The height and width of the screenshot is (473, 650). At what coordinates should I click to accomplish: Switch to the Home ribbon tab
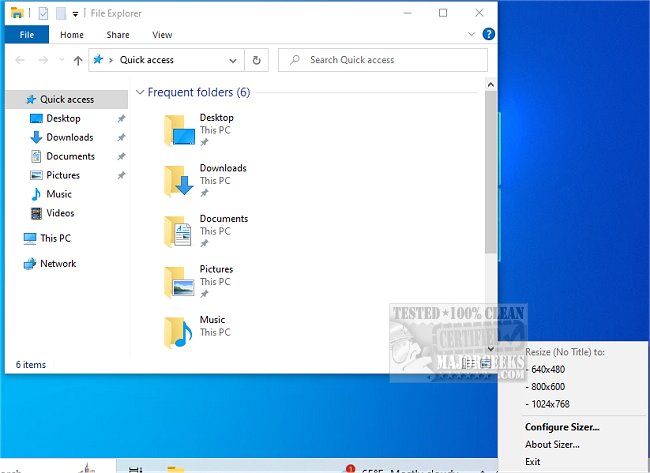72,35
